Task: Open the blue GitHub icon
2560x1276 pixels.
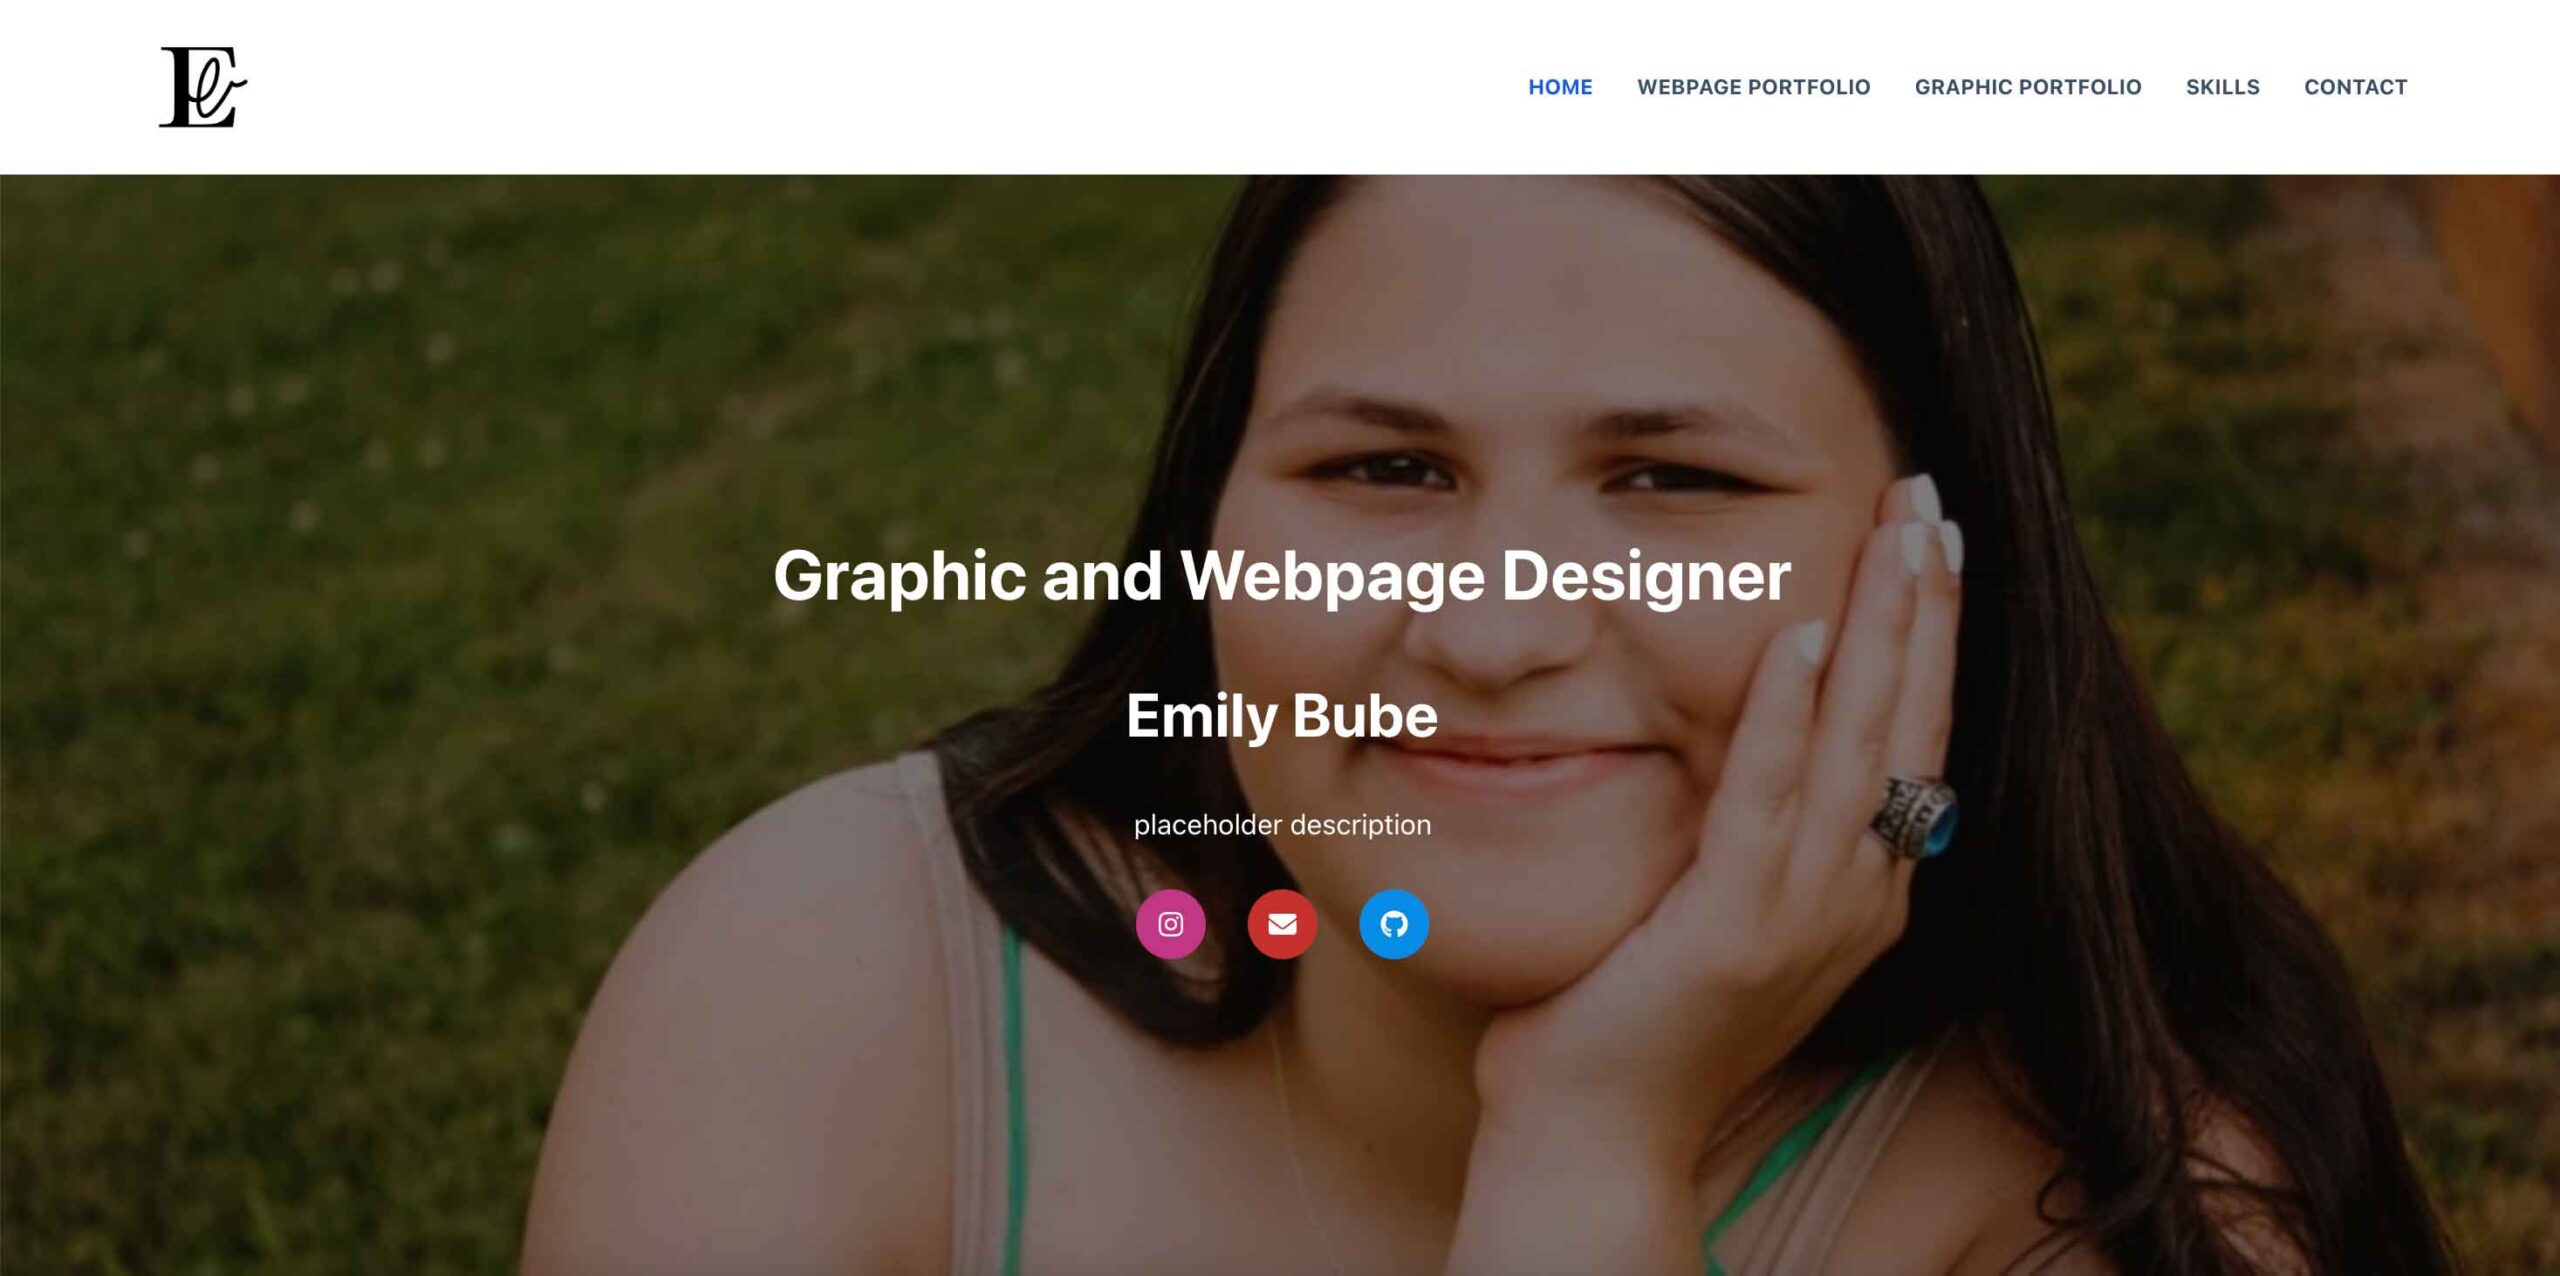Action: point(1394,924)
